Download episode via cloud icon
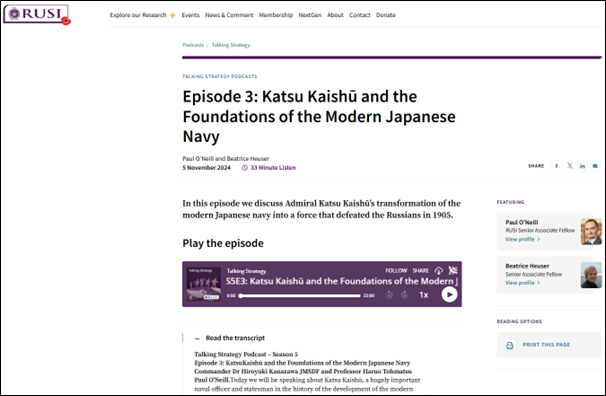Viewport: 606px width, 396px height. (x=438, y=270)
